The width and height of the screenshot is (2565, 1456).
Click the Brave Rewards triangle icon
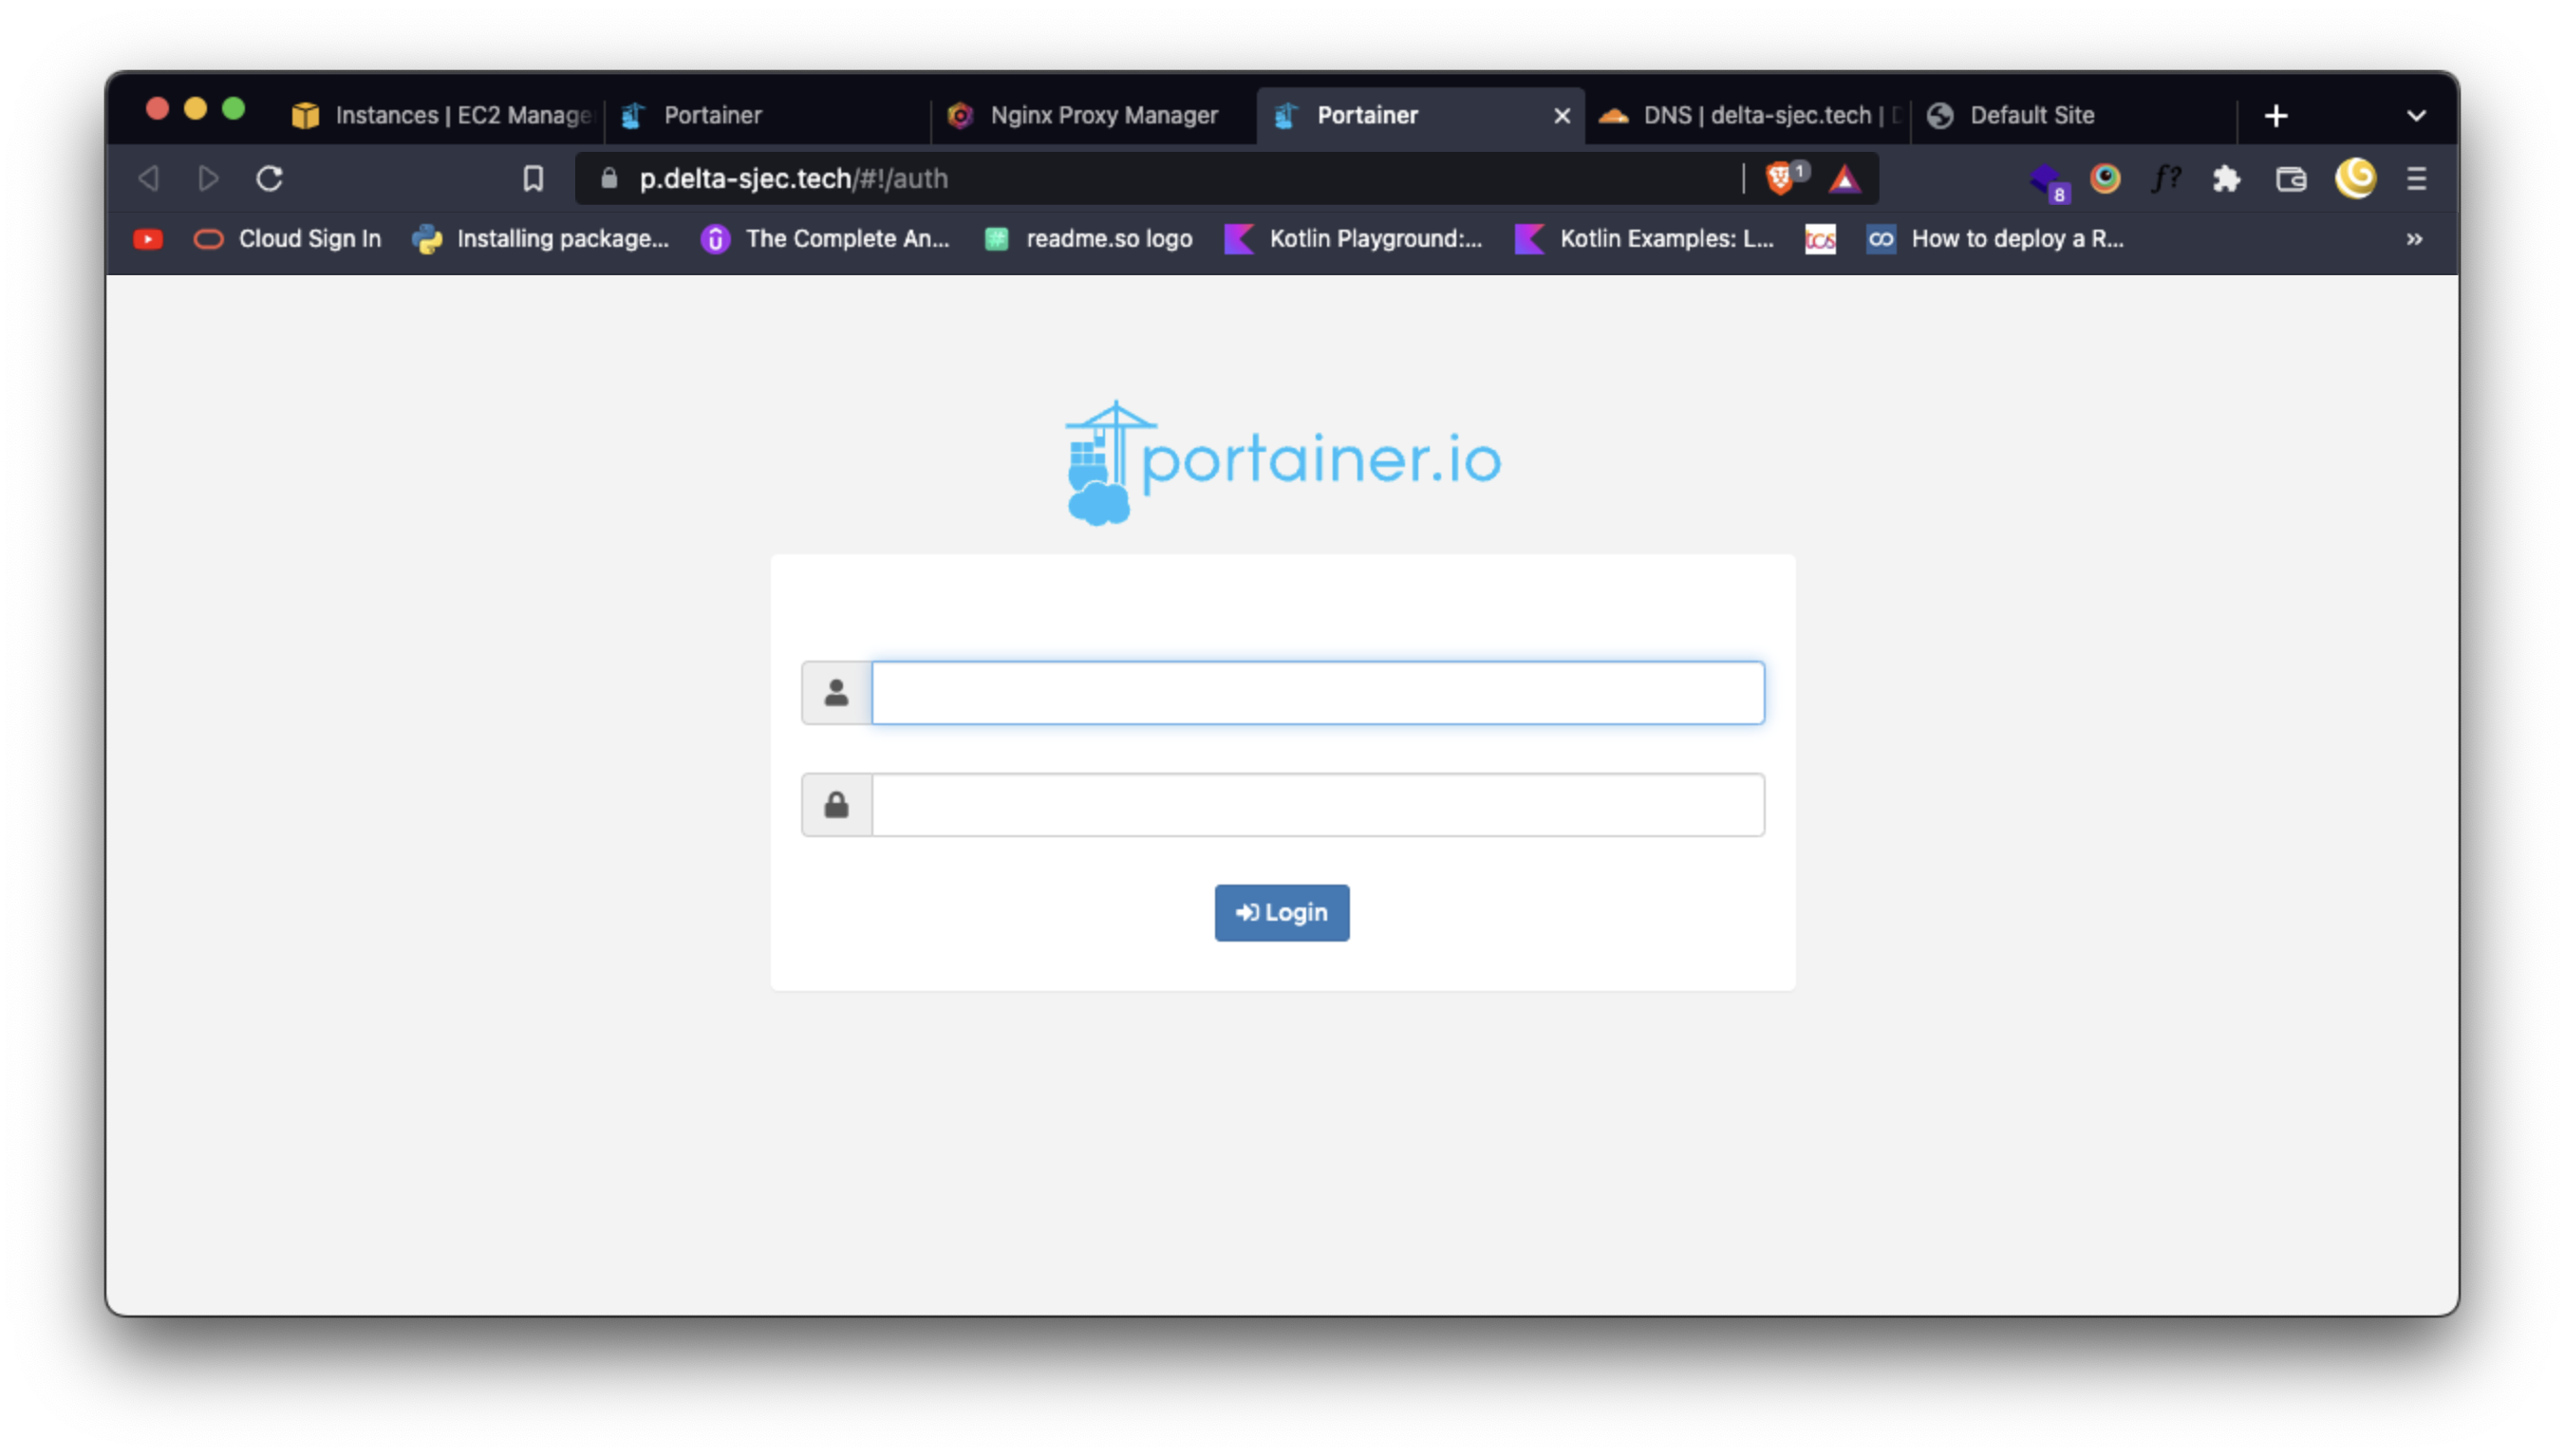pos(1844,179)
